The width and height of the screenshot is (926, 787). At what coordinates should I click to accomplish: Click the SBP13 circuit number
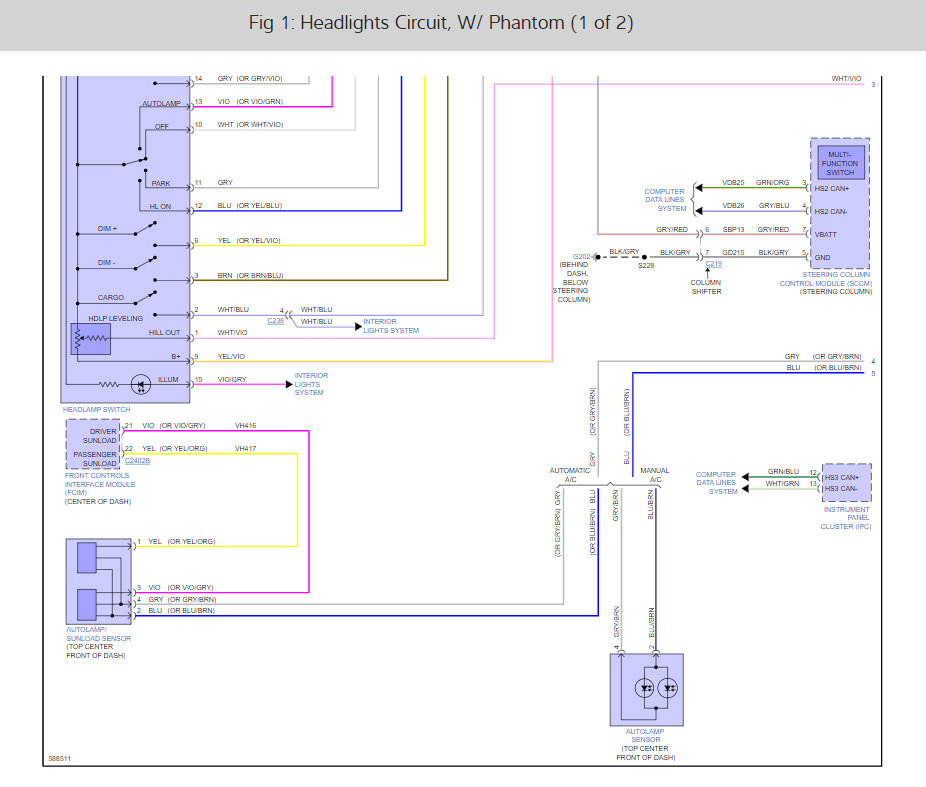[x=733, y=229]
